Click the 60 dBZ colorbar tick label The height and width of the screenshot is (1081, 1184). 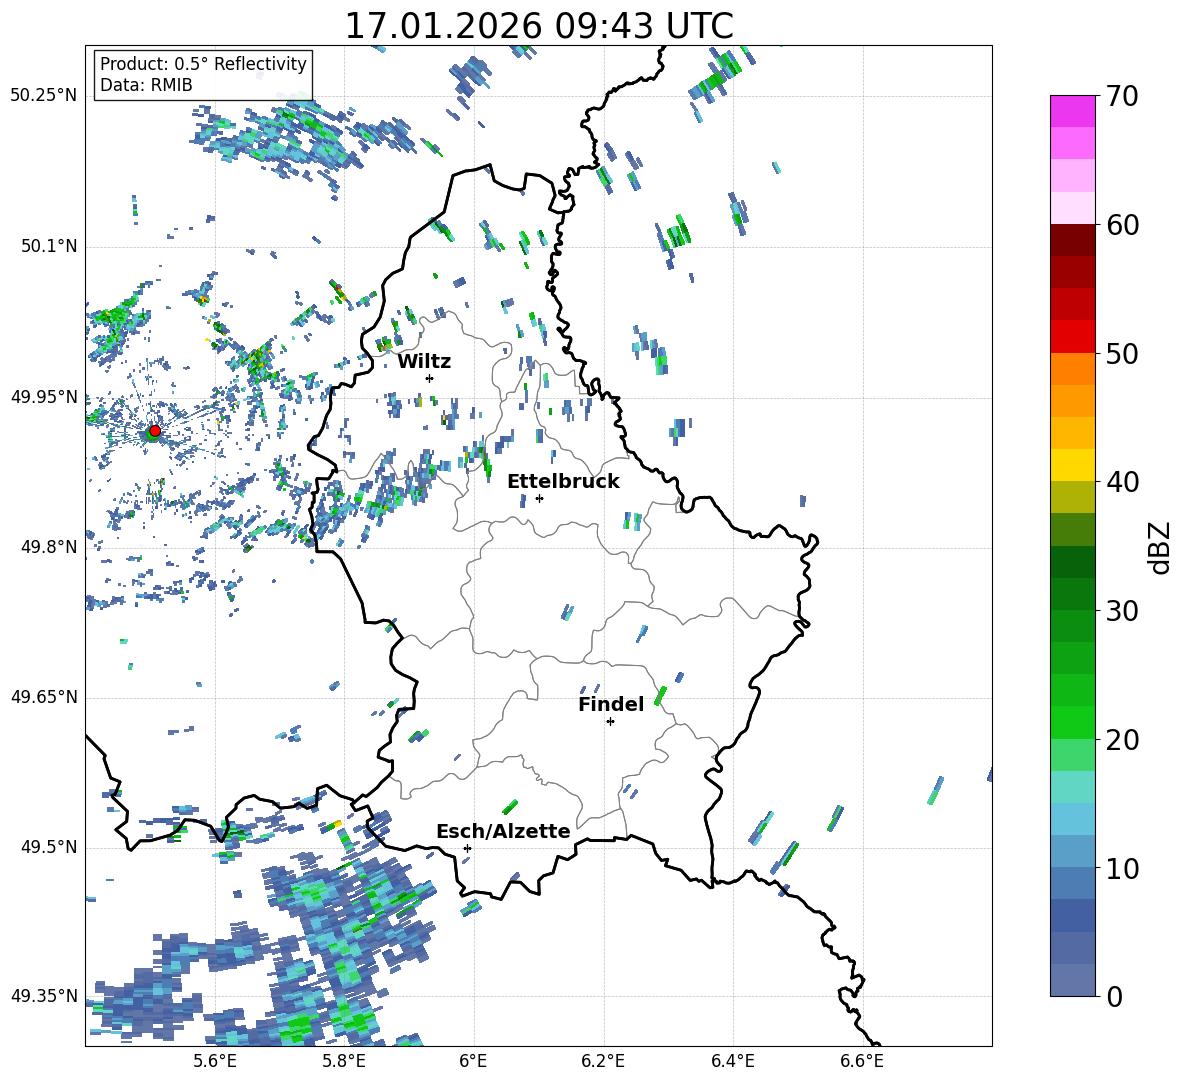1122,225
